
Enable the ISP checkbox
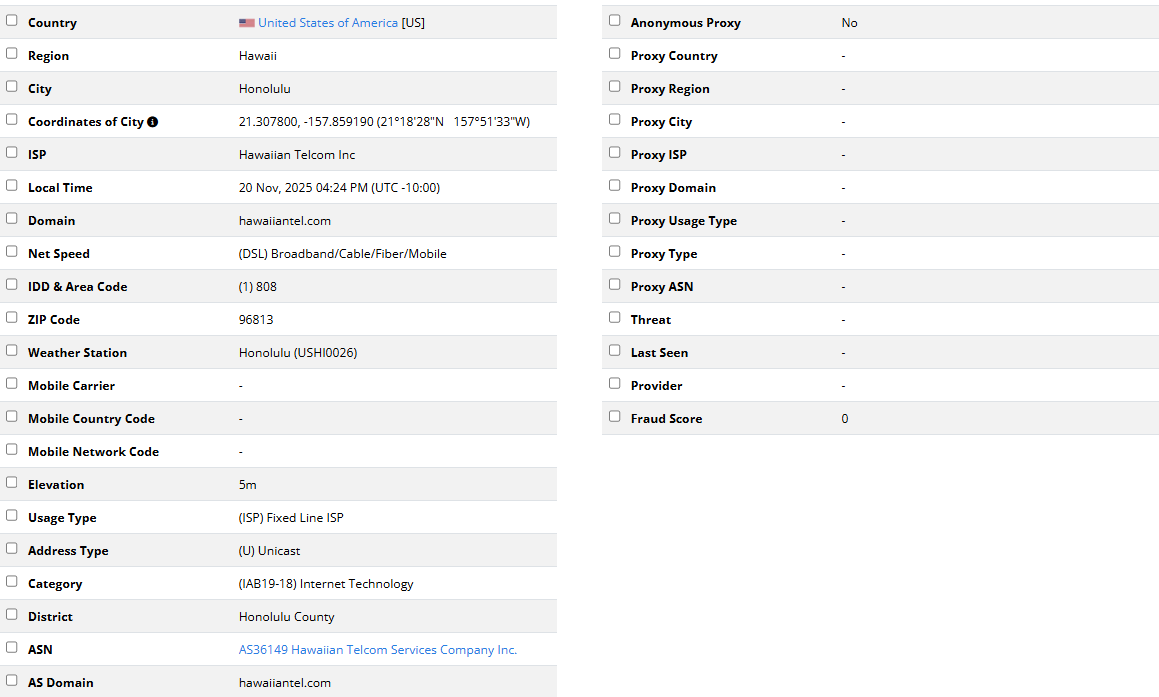[x=12, y=152]
